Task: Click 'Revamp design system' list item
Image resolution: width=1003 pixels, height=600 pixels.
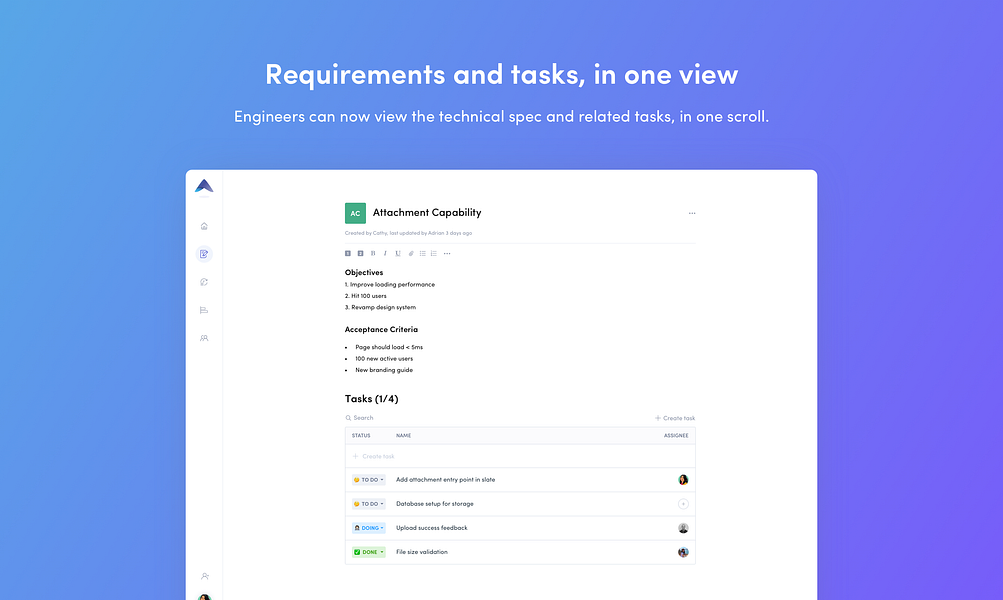Action: click(381, 308)
